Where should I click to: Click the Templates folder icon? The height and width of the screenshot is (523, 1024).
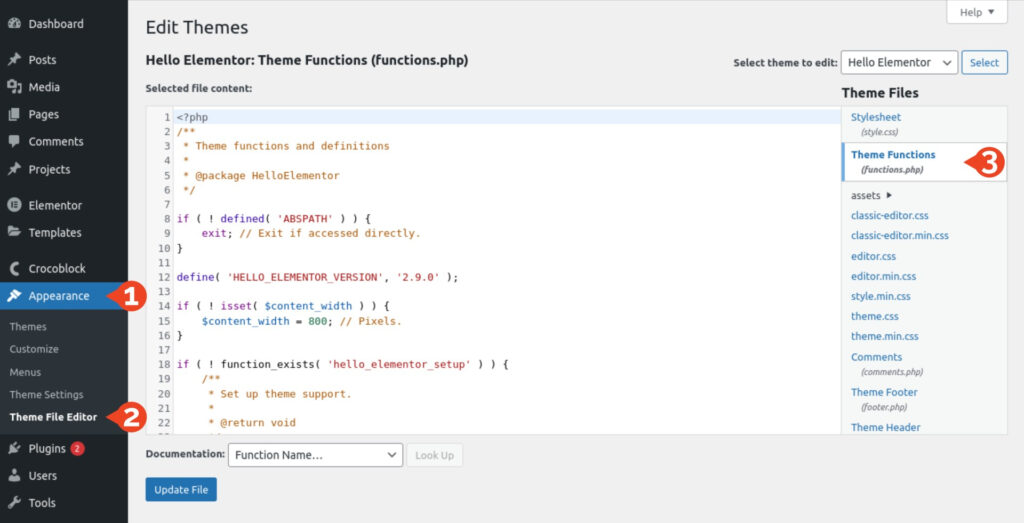[x=14, y=232]
